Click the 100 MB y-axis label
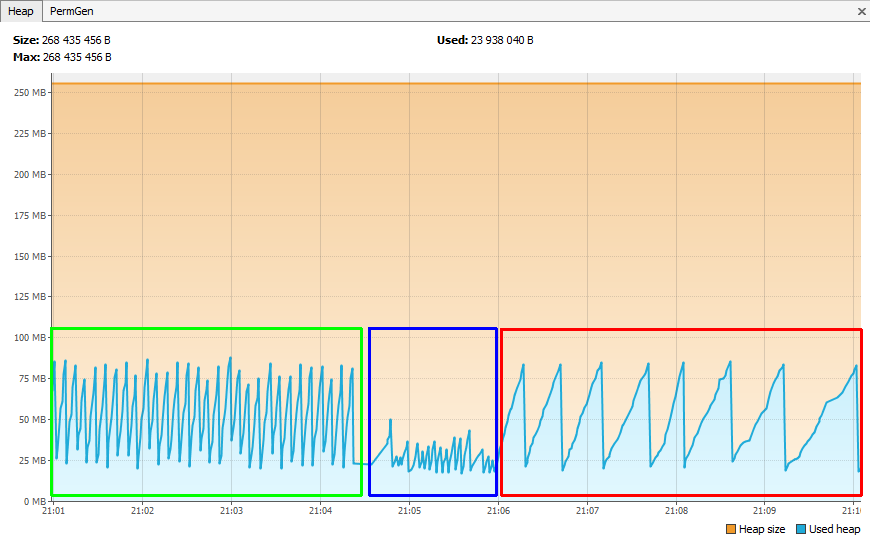This screenshot has height=543, width=870. coord(30,338)
